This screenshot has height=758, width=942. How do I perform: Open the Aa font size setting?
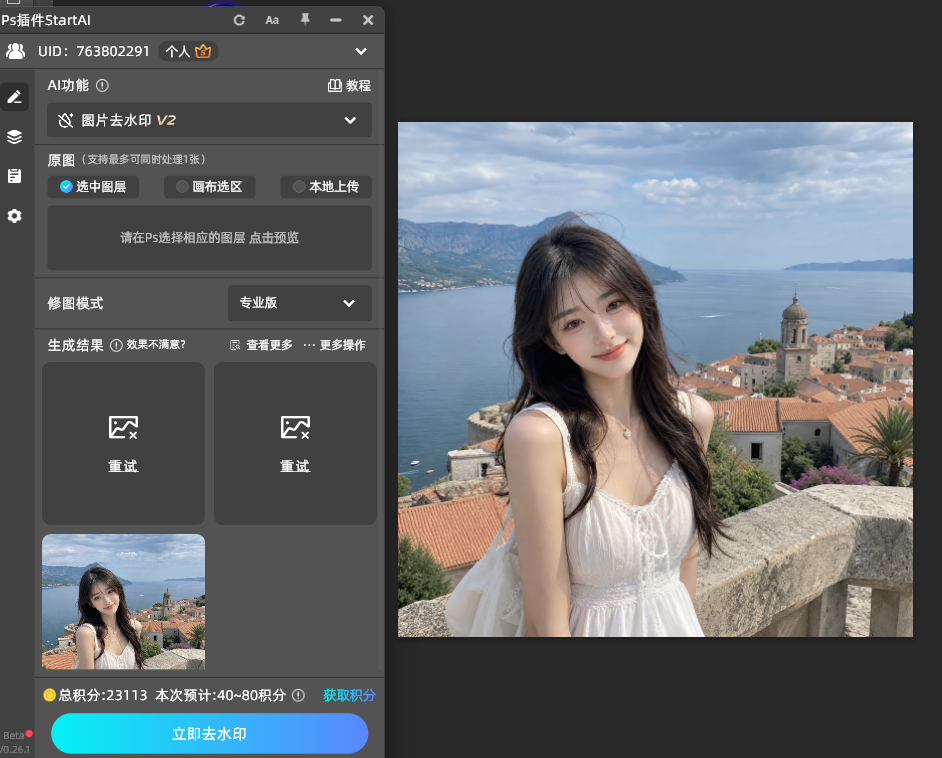272,20
